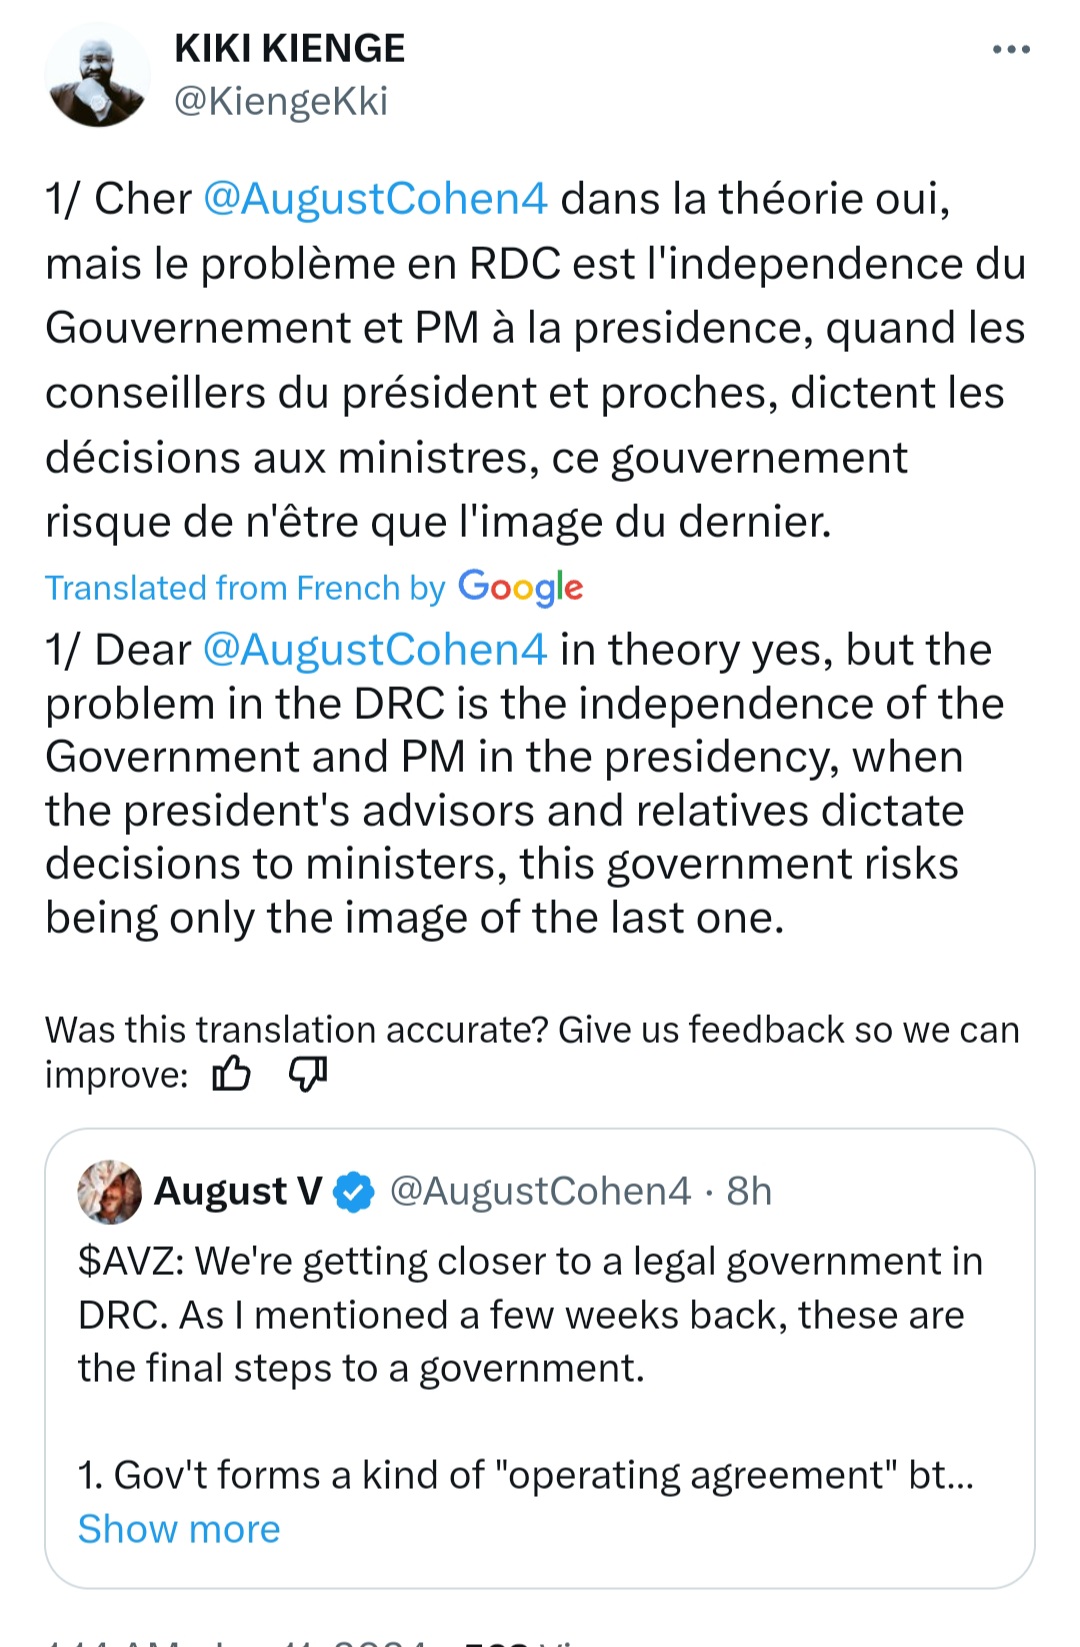The width and height of the screenshot is (1080, 1647).
Task: Expand the quoted tweet with Show more
Action: [179, 1529]
